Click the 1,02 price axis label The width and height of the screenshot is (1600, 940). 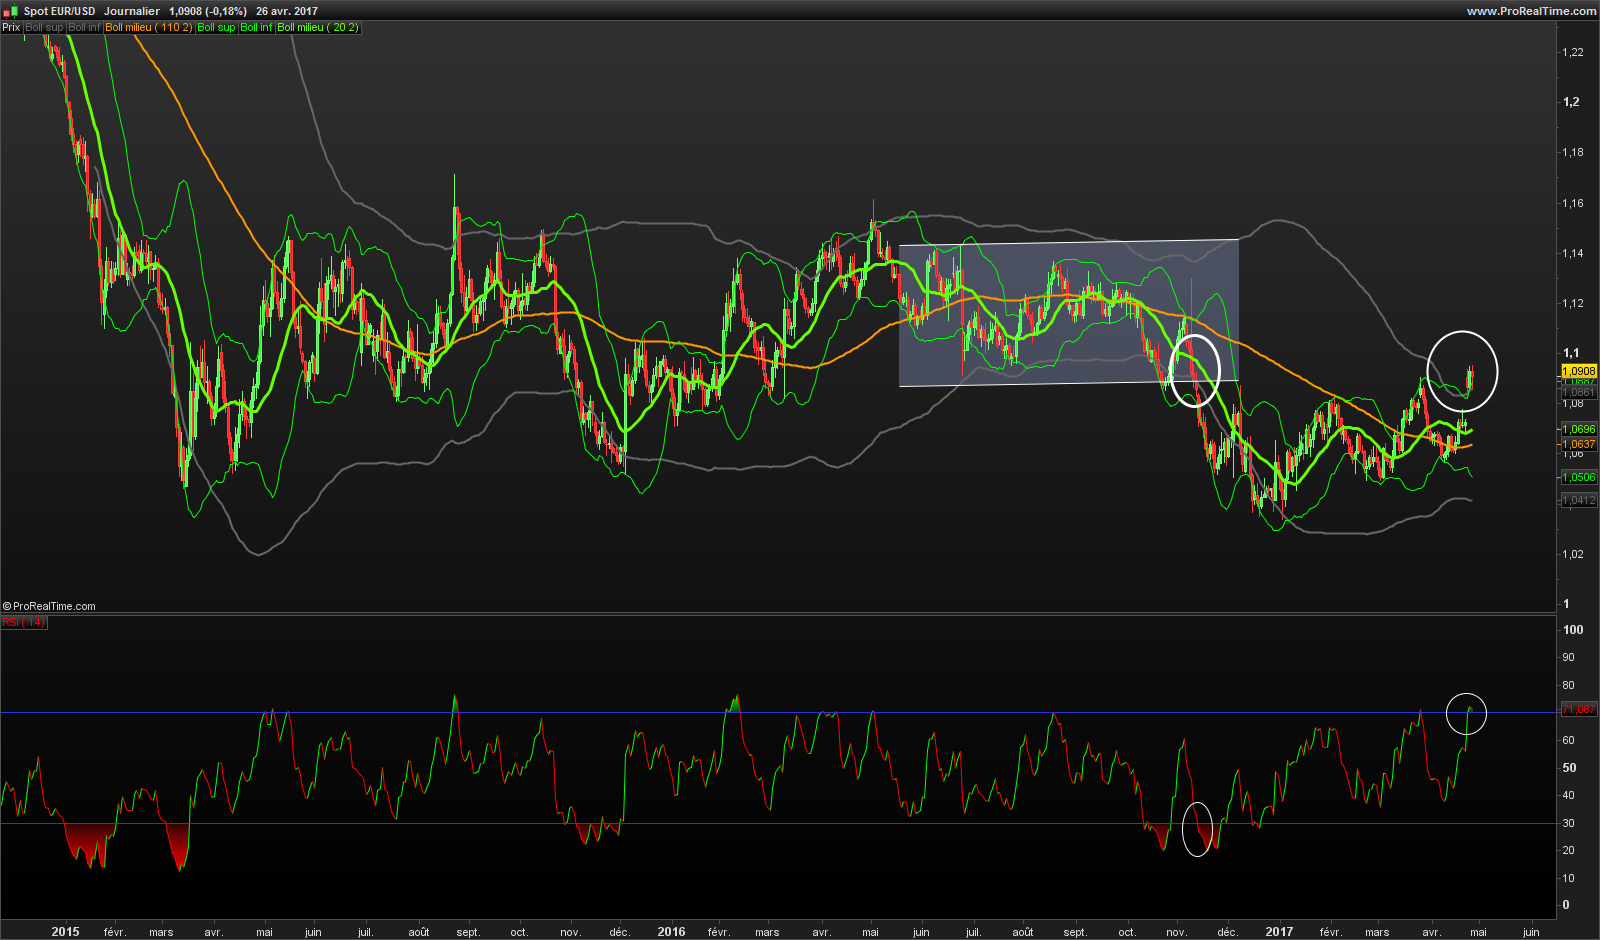1573,554
